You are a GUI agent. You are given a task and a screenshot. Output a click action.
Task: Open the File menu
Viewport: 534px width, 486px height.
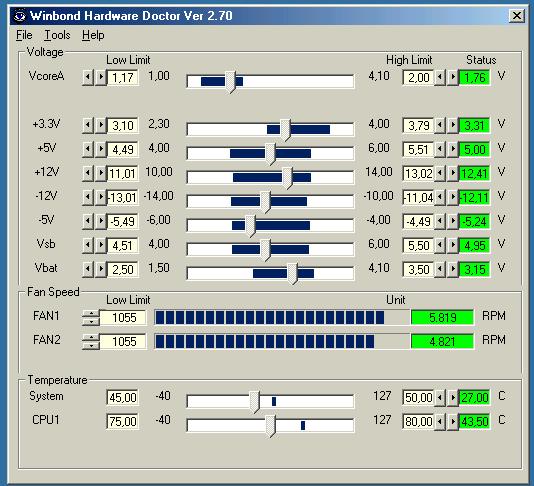tap(24, 35)
